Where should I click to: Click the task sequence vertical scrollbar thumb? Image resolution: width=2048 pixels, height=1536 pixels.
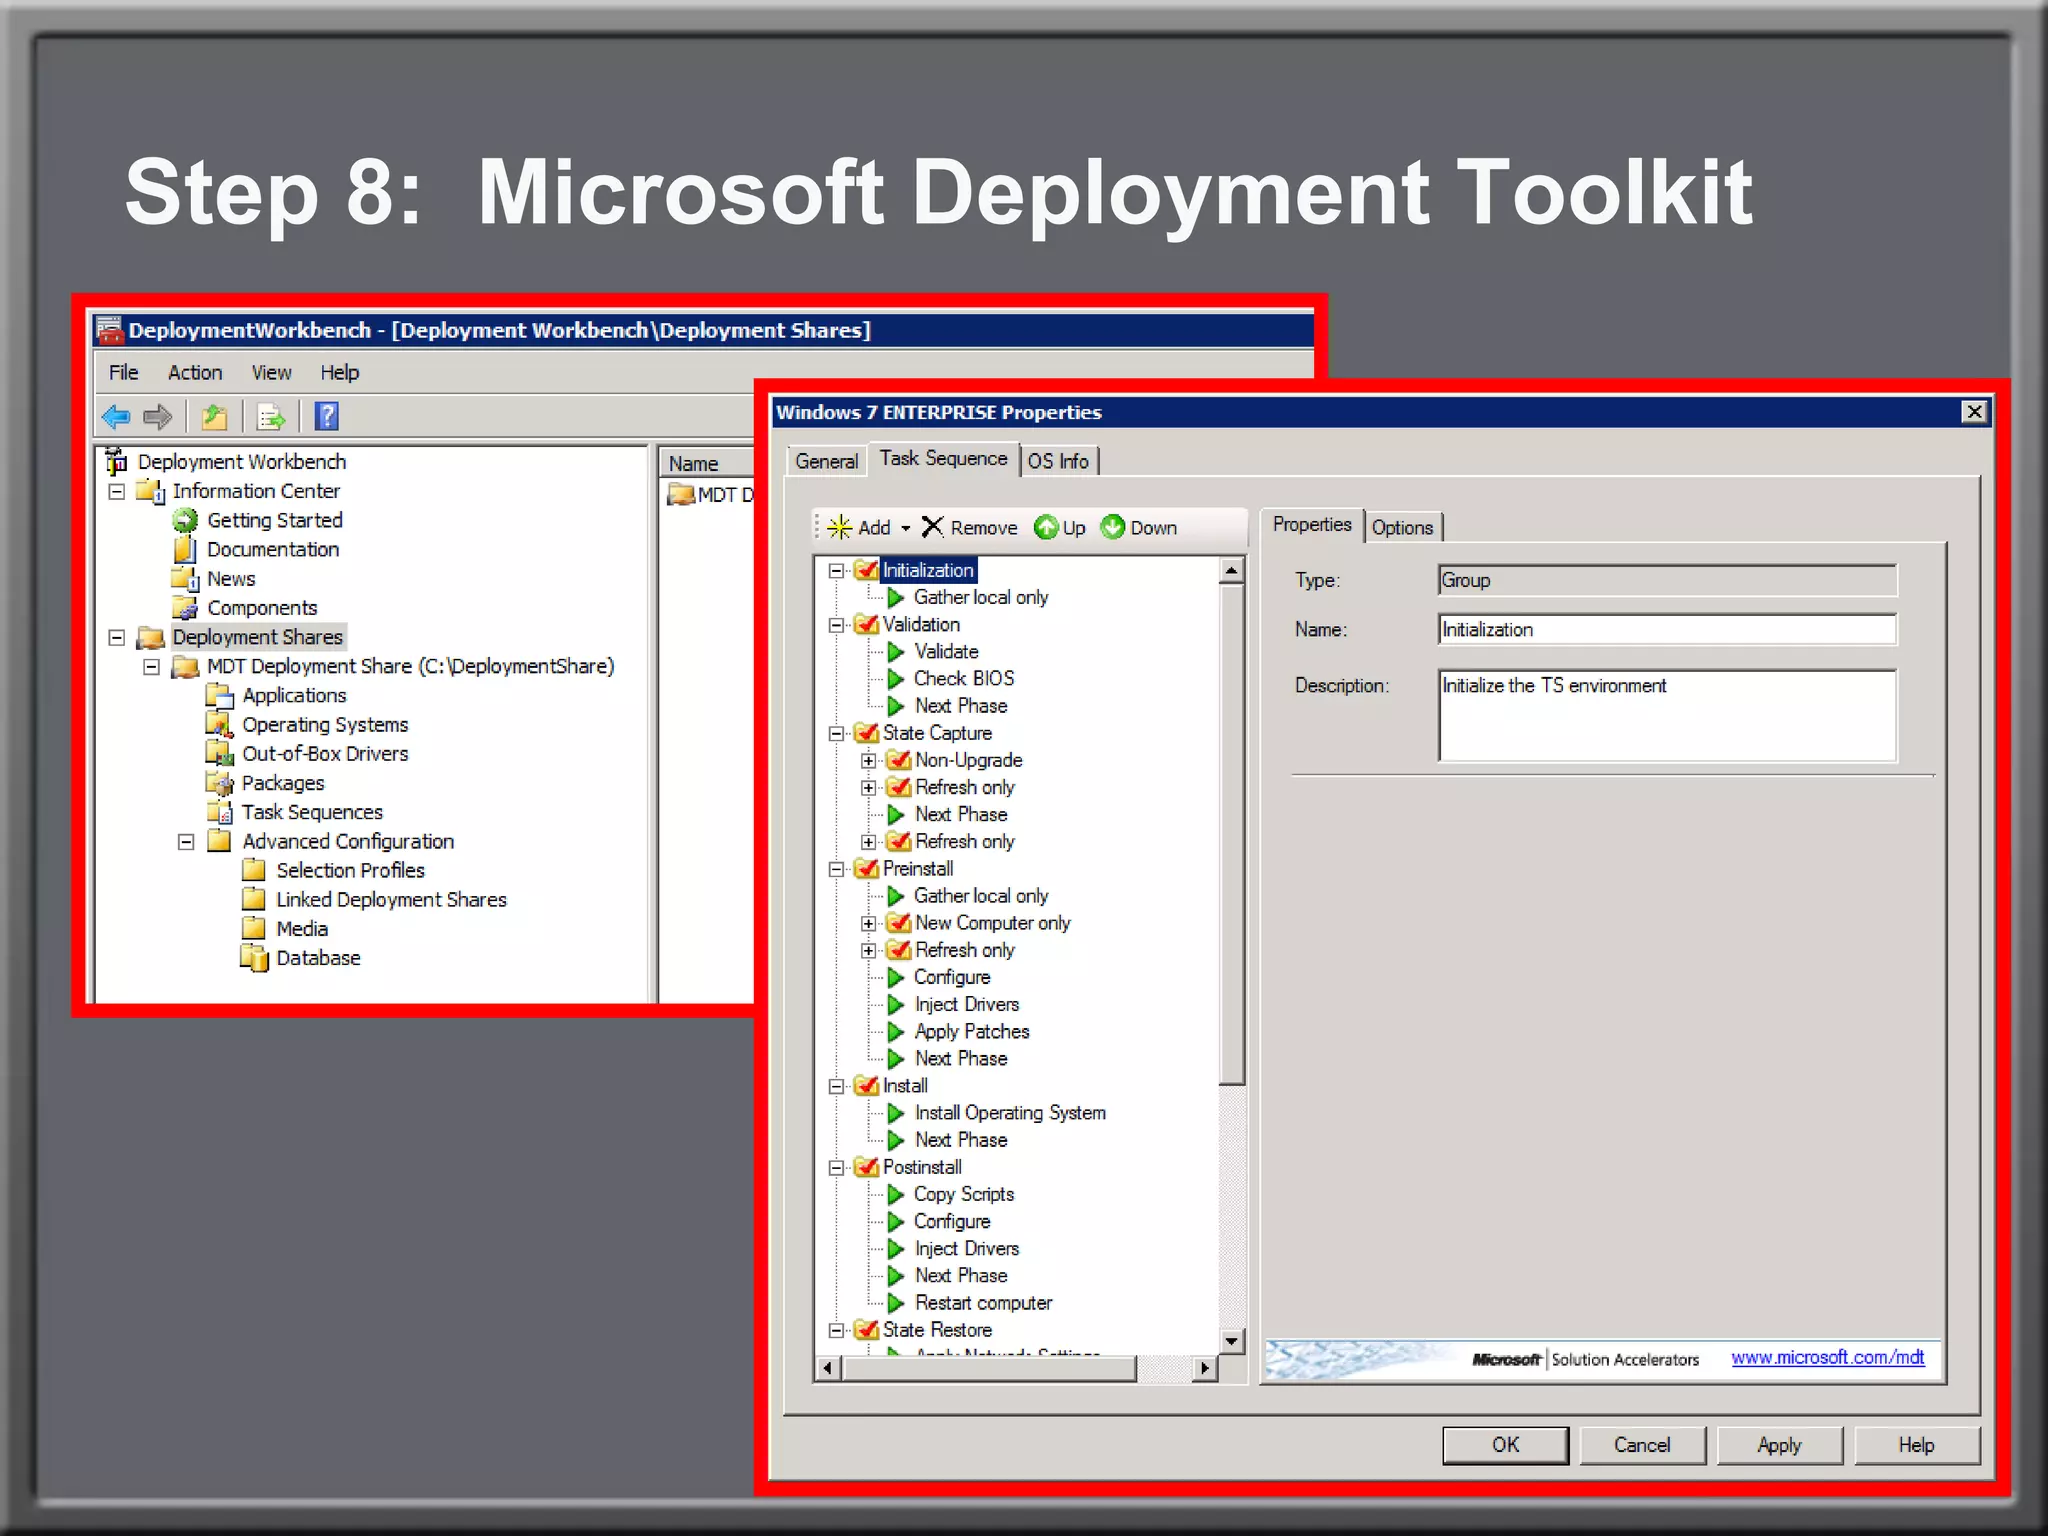pyautogui.click(x=1232, y=834)
